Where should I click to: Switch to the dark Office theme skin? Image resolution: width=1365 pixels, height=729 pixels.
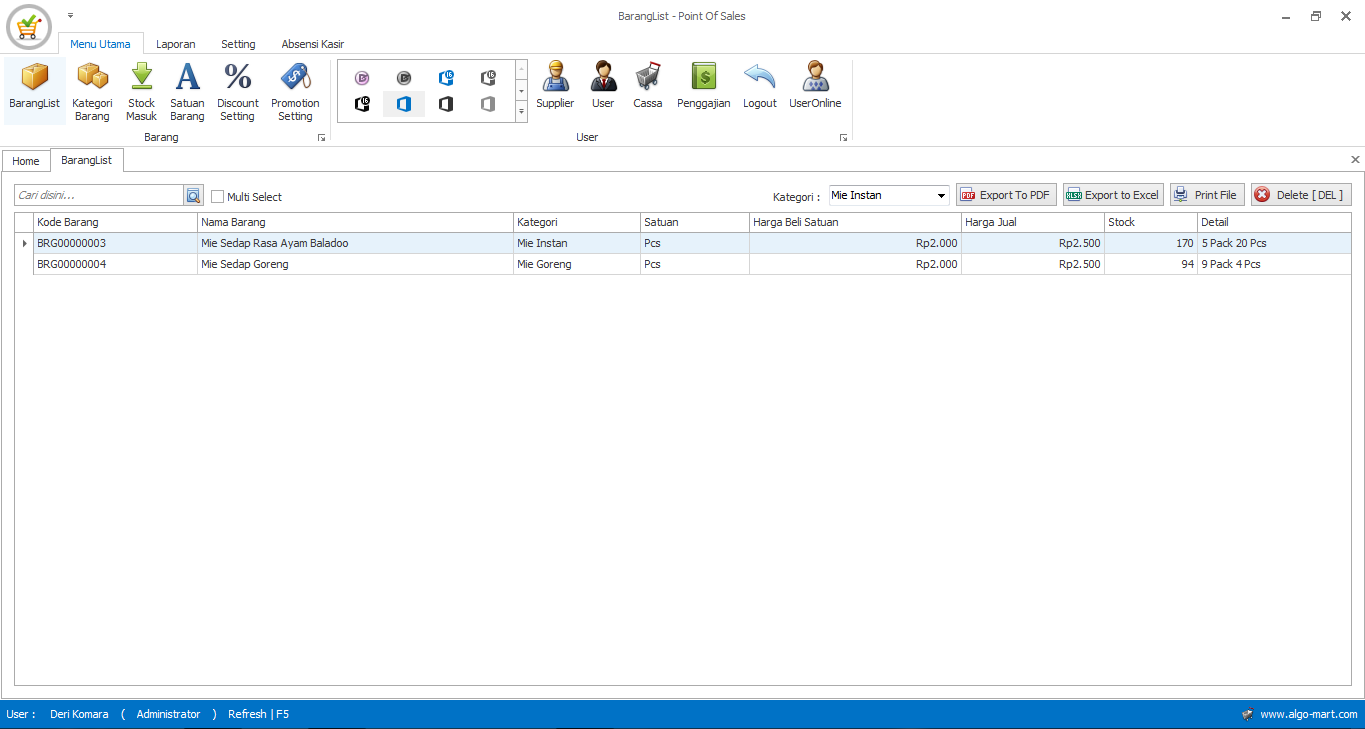pos(445,104)
